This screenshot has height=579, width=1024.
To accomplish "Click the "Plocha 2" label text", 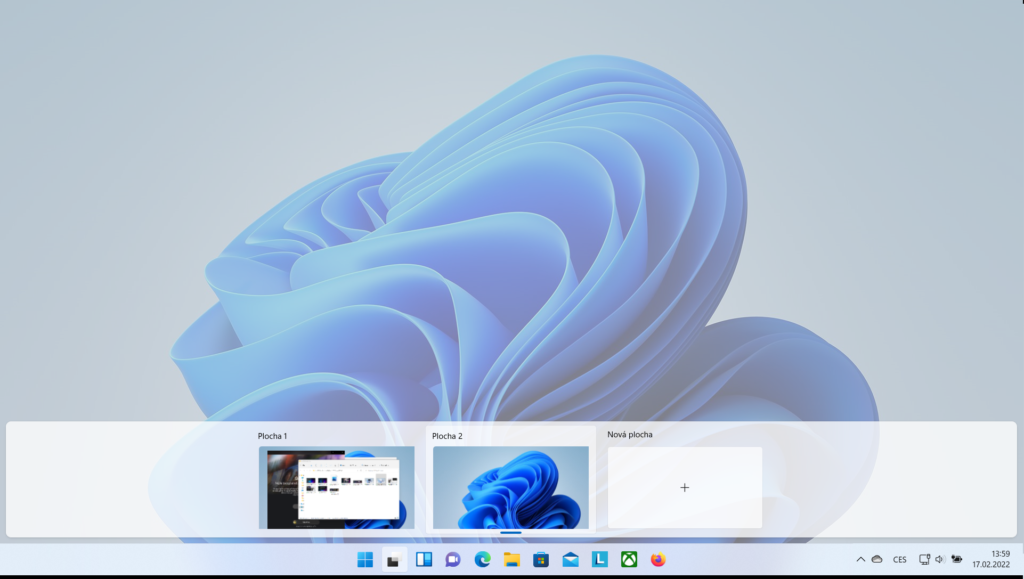I will click(447, 436).
